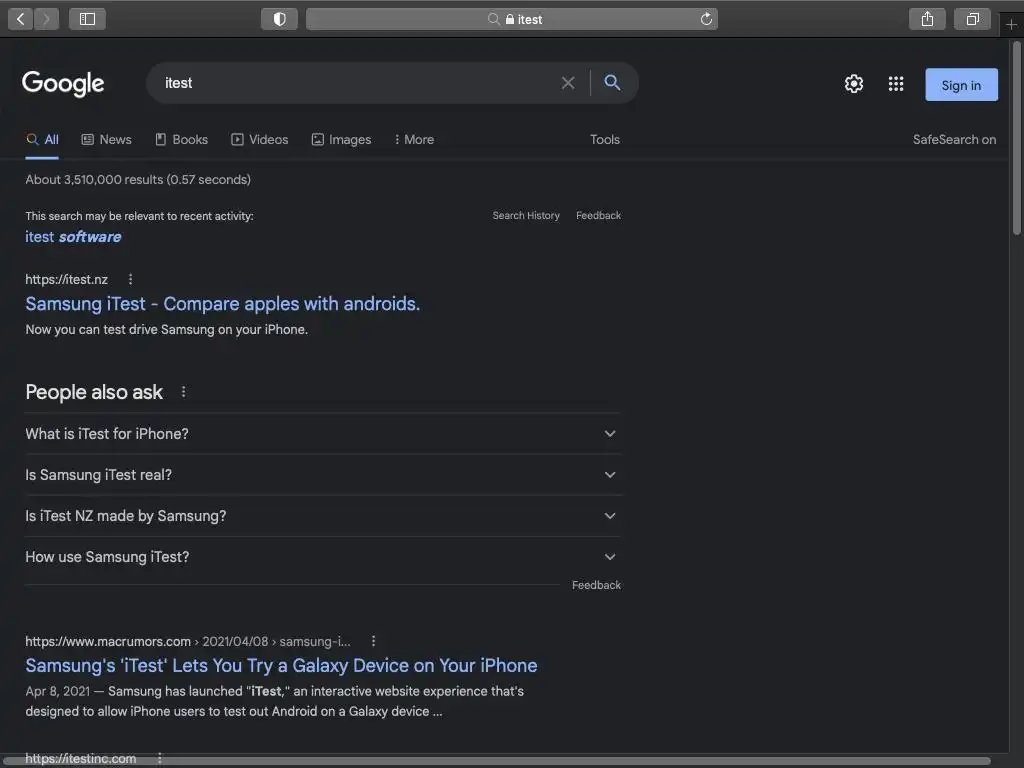Switch to the News tab
This screenshot has height=768, width=1024.
tap(106, 139)
